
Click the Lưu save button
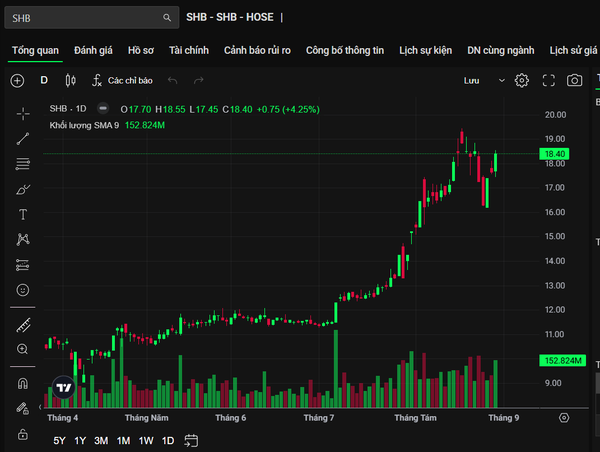(471, 80)
